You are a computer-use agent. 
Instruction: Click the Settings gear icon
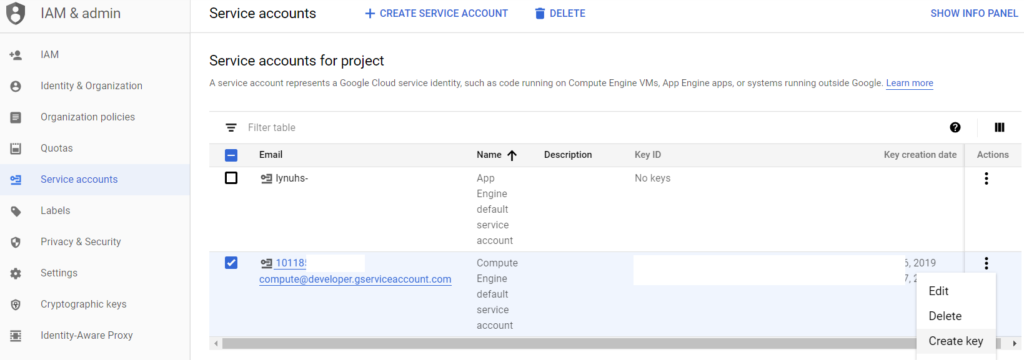(x=16, y=273)
